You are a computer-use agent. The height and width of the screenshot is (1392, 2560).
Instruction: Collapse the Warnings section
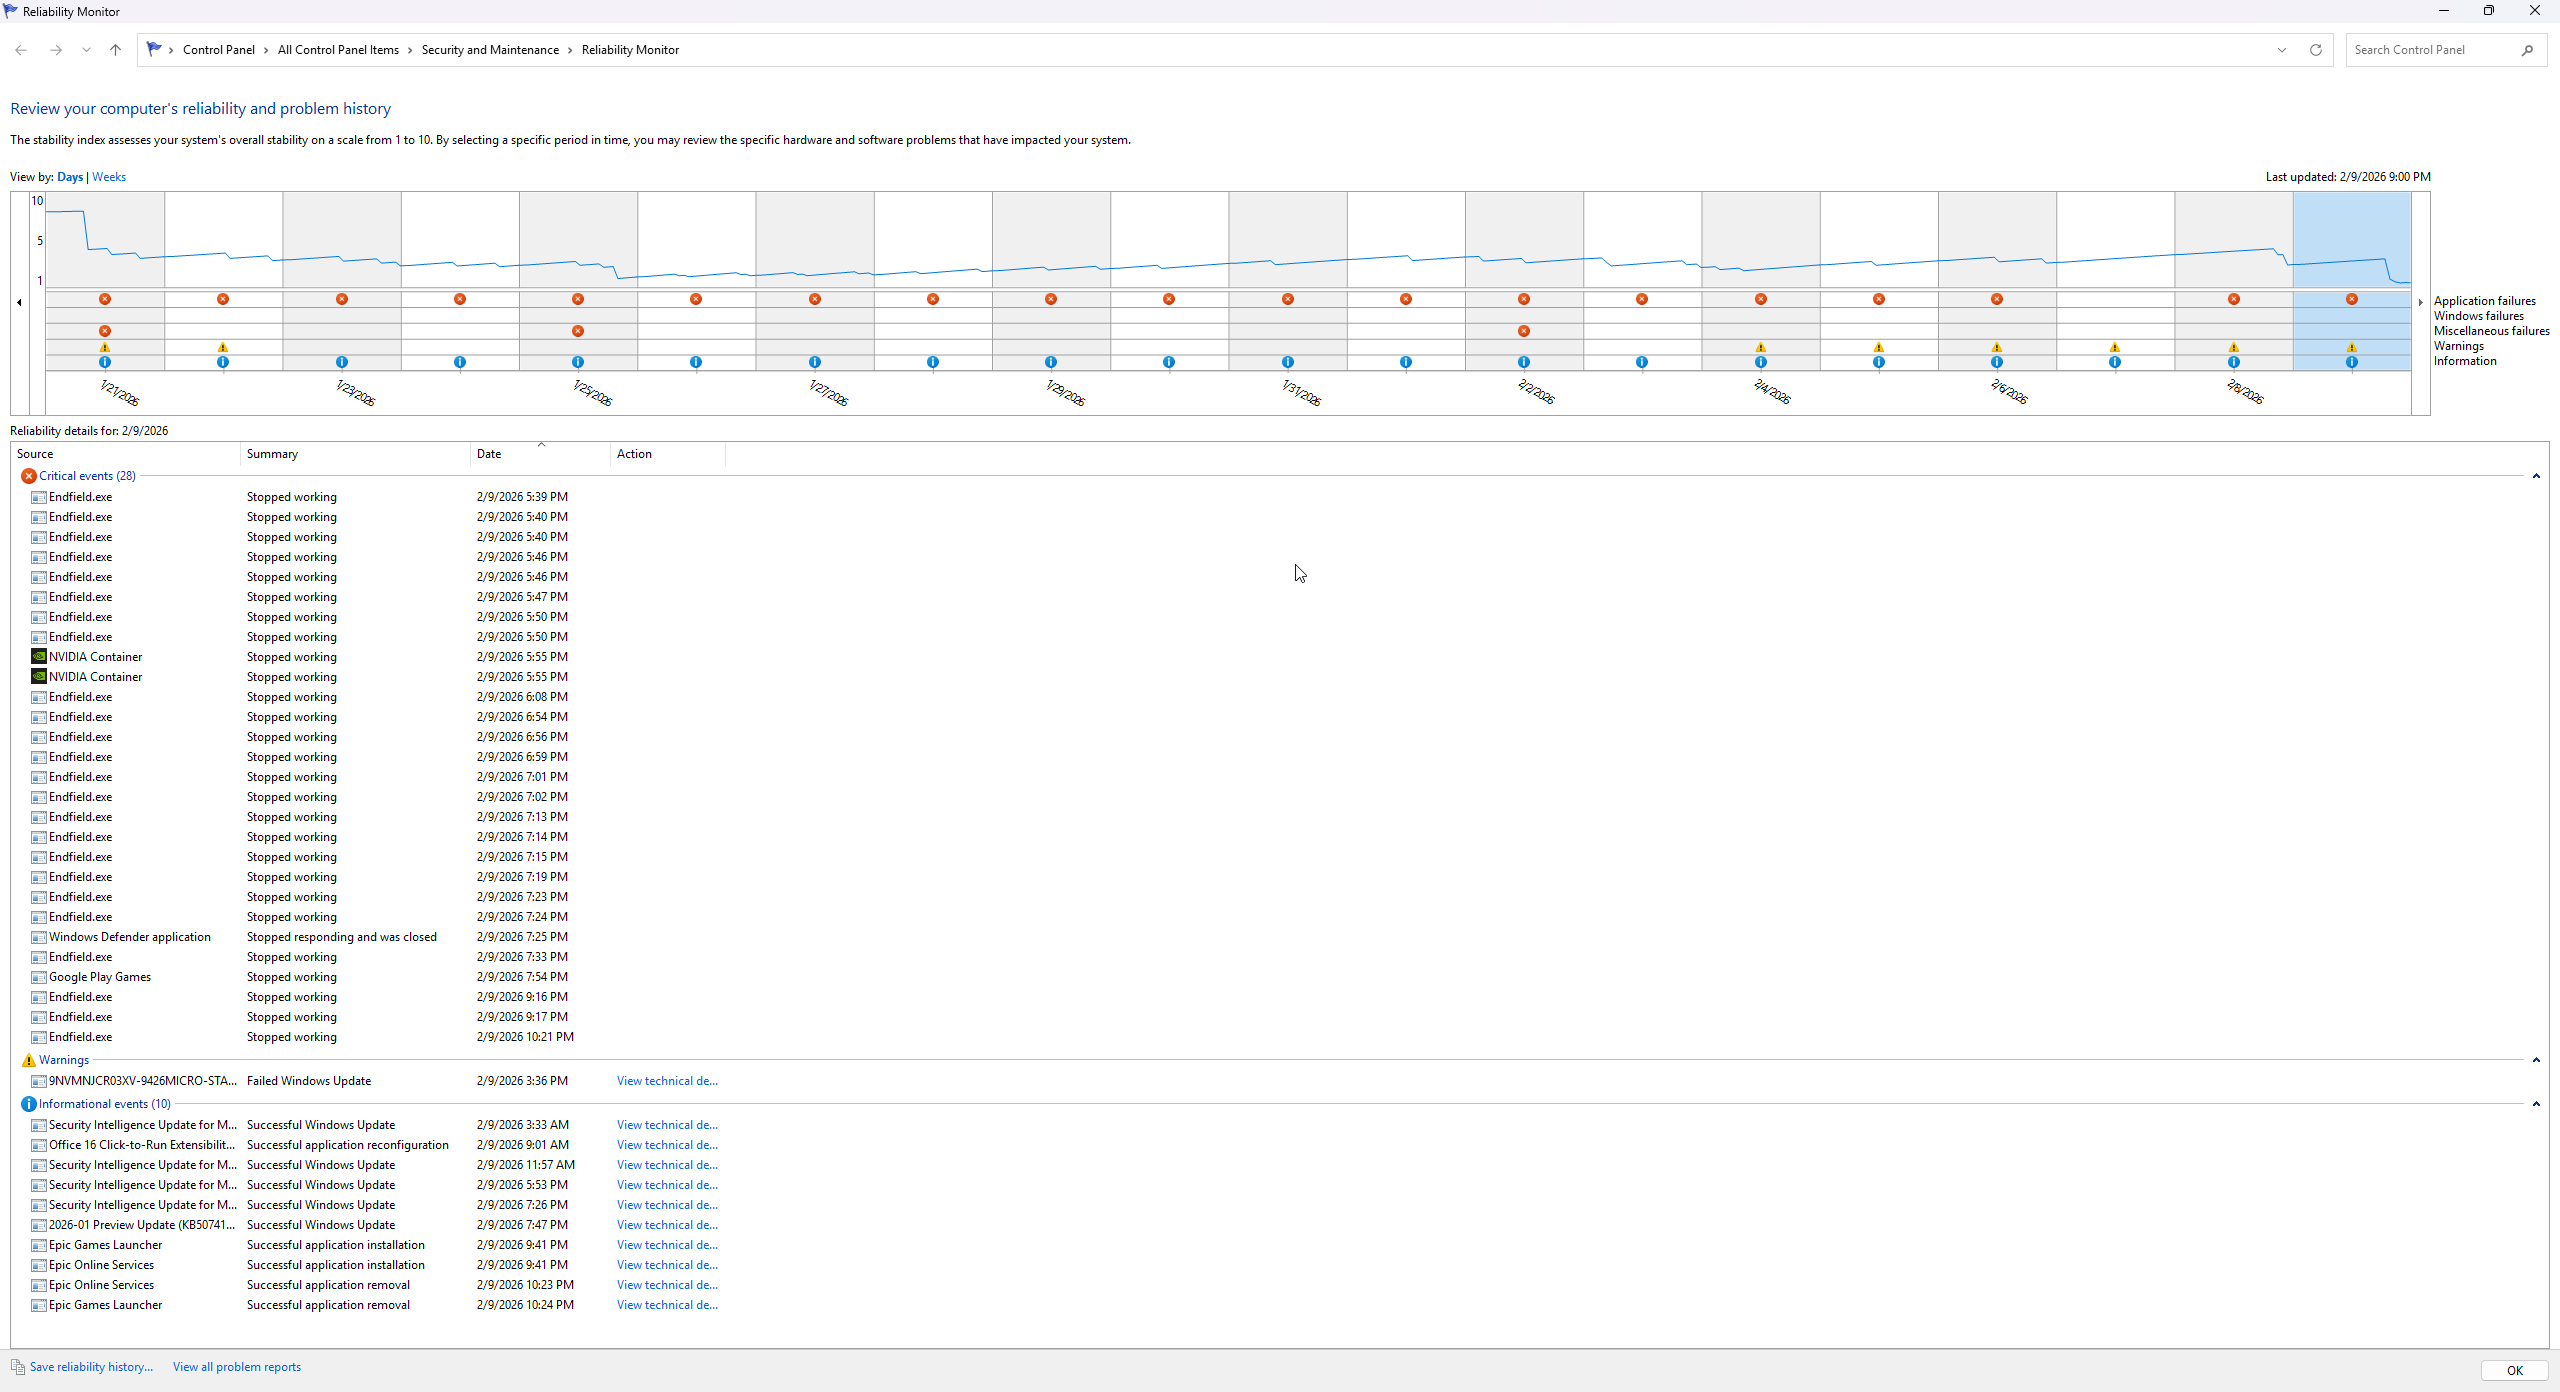[2536, 1060]
